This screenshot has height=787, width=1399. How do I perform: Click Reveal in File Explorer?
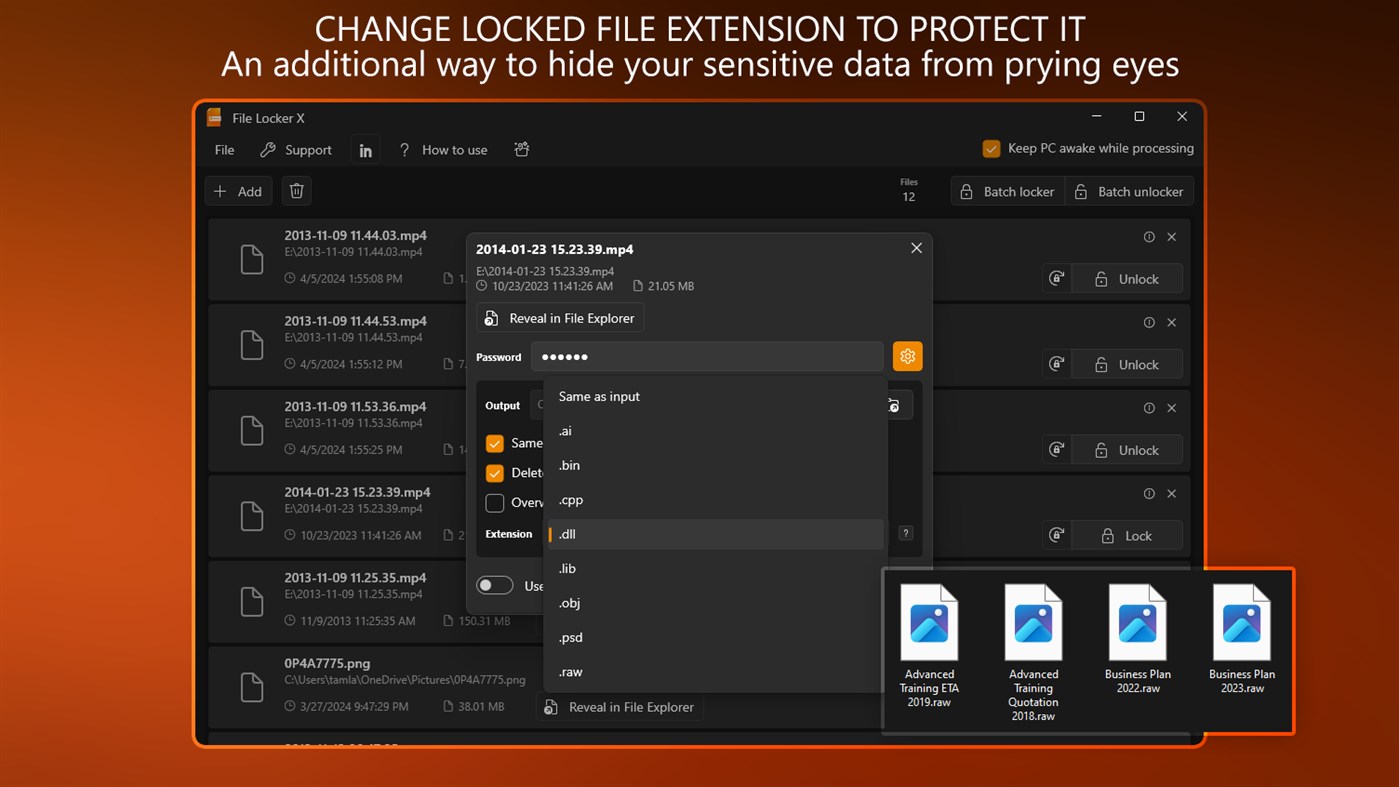(559, 317)
